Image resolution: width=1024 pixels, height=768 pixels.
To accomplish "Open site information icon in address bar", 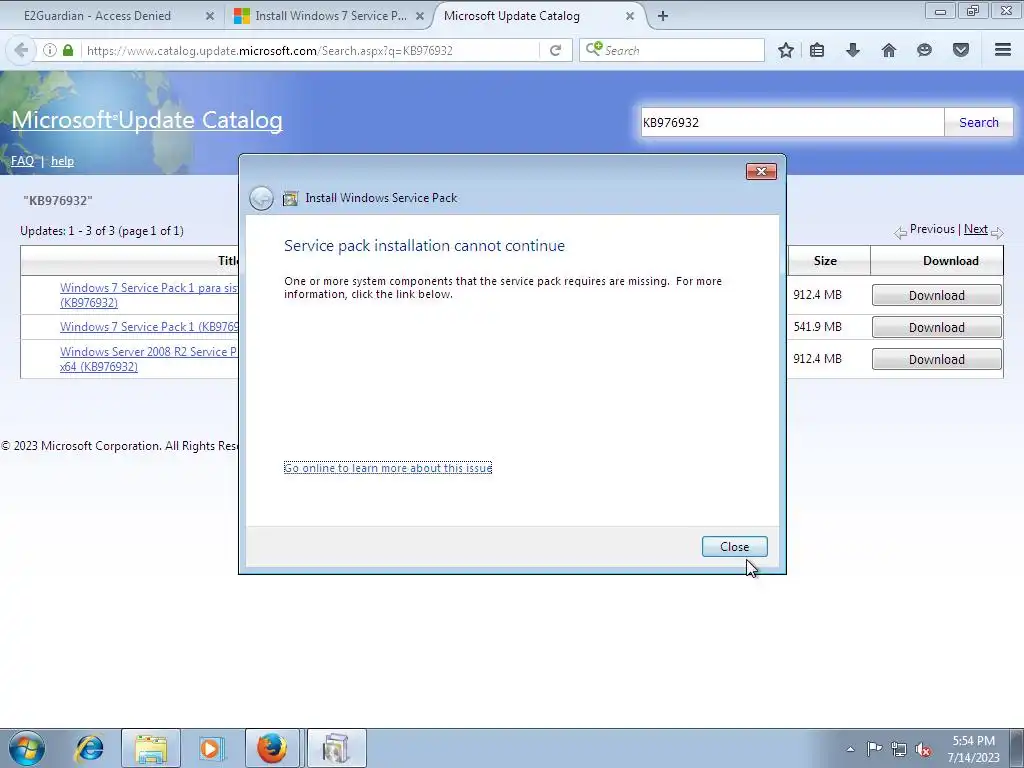I will (x=50, y=50).
